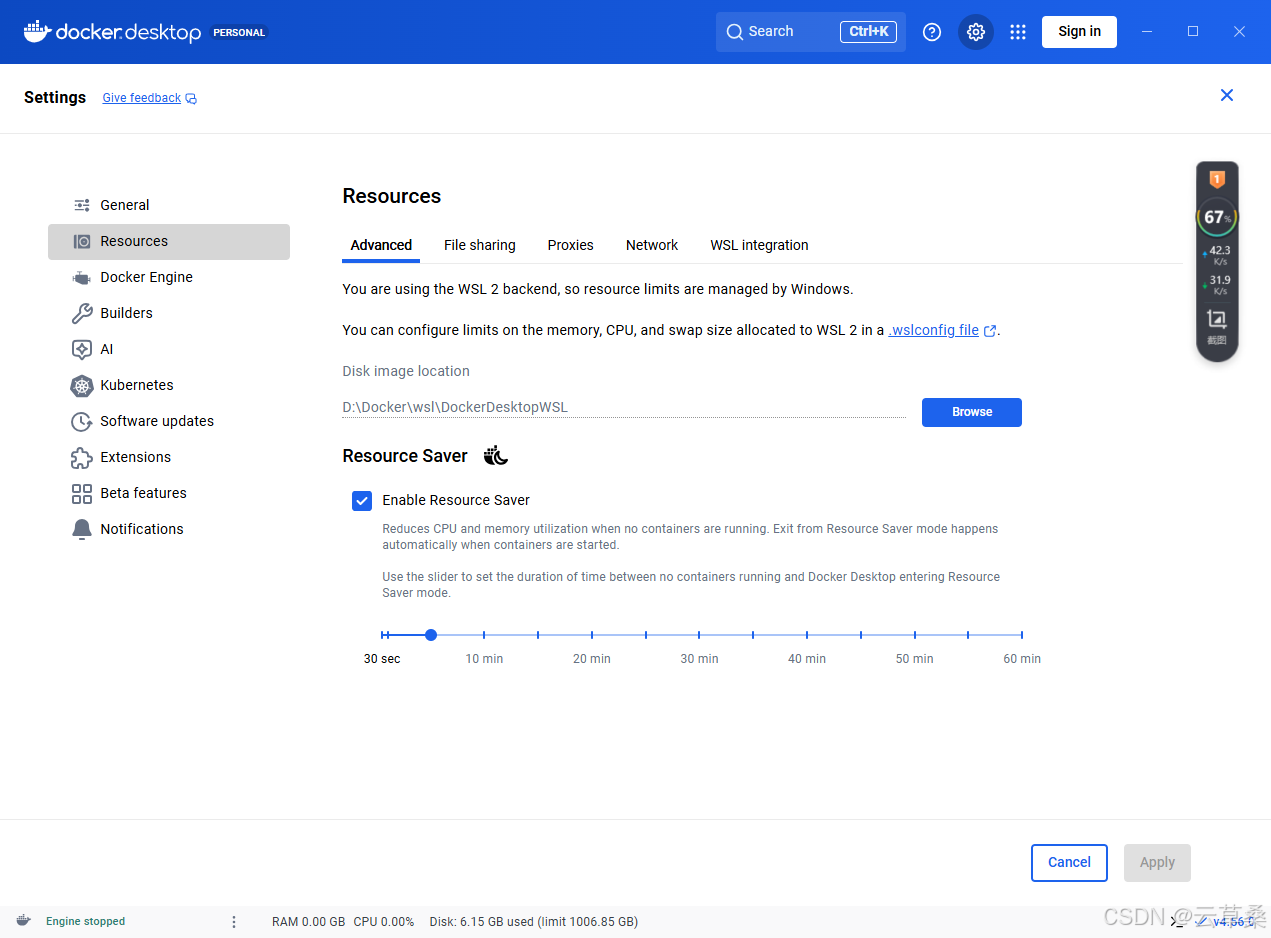Click the Docker Engine icon in sidebar

(x=82, y=277)
